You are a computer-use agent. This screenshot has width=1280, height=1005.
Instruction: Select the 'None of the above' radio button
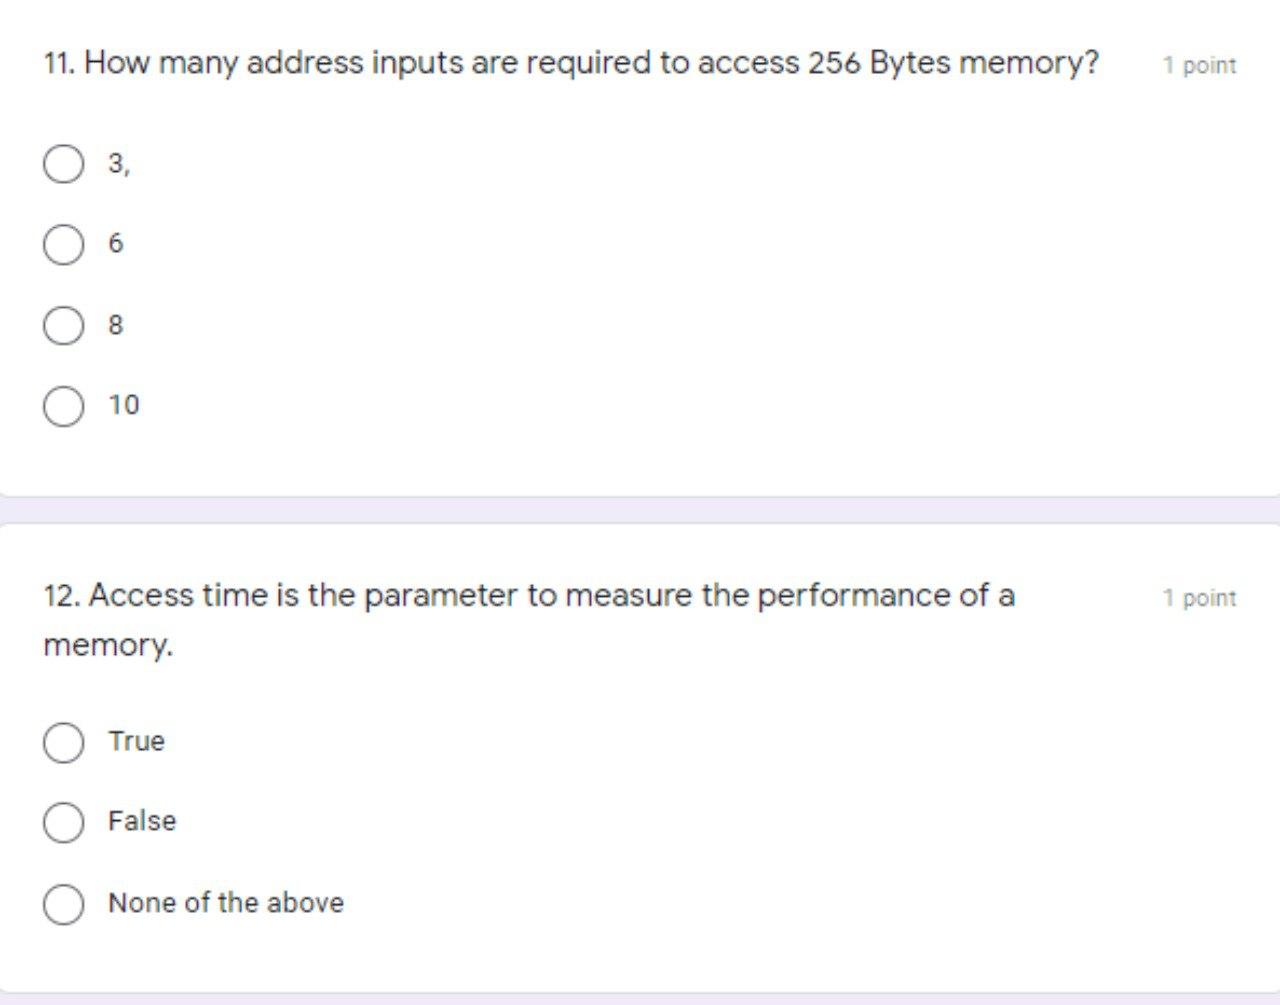[x=64, y=904]
